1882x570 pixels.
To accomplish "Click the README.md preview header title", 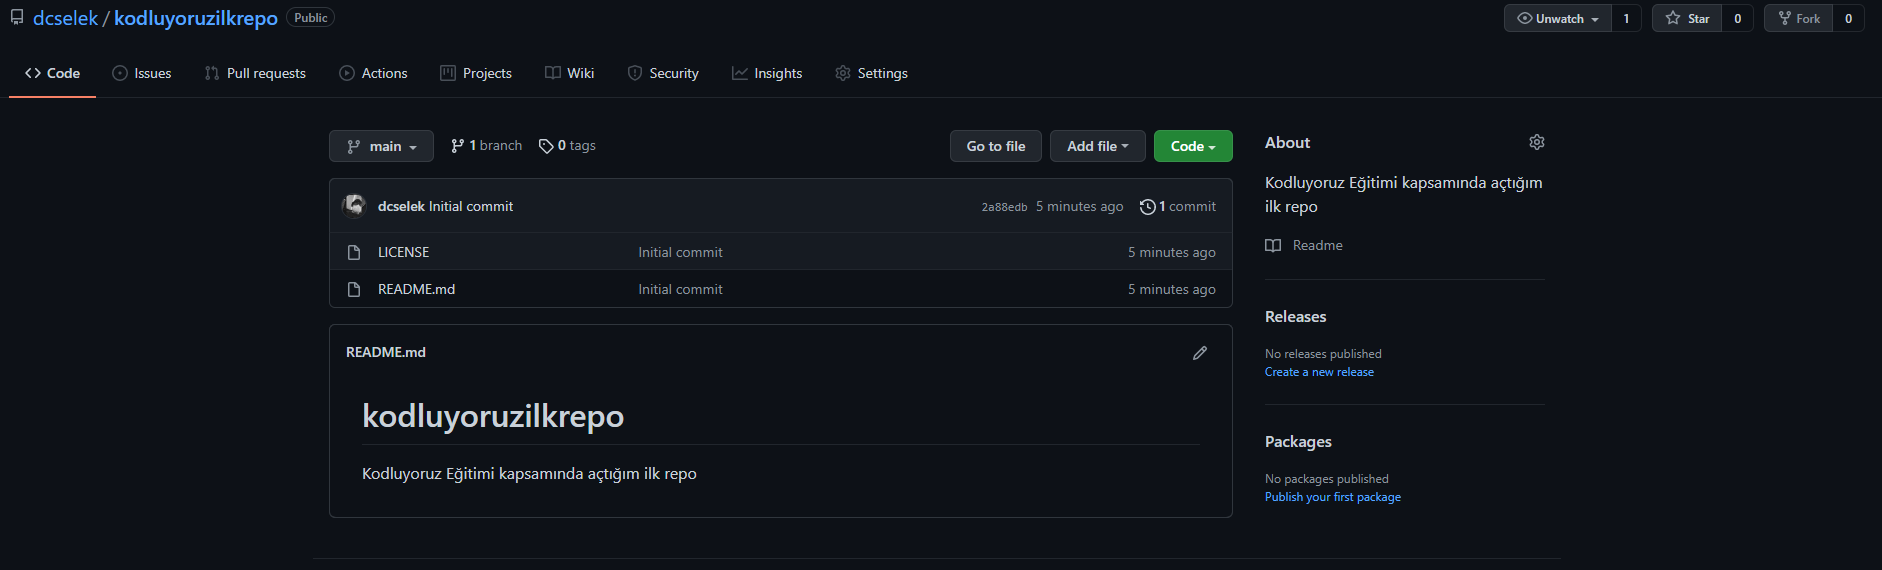I will tap(386, 352).
